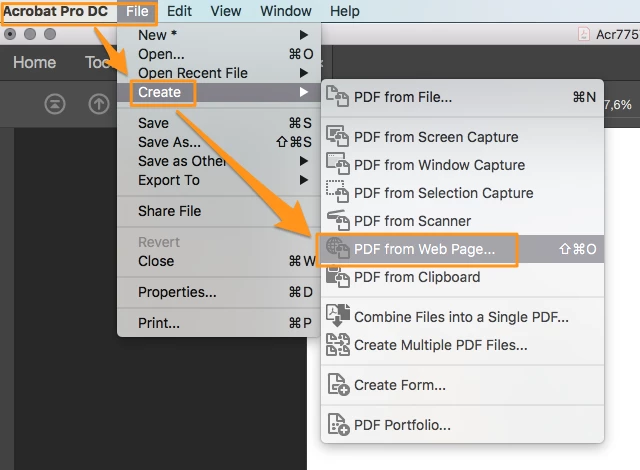The image size is (640, 470).
Task: Select PDF from File... option
Action: (x=462, y=97)
